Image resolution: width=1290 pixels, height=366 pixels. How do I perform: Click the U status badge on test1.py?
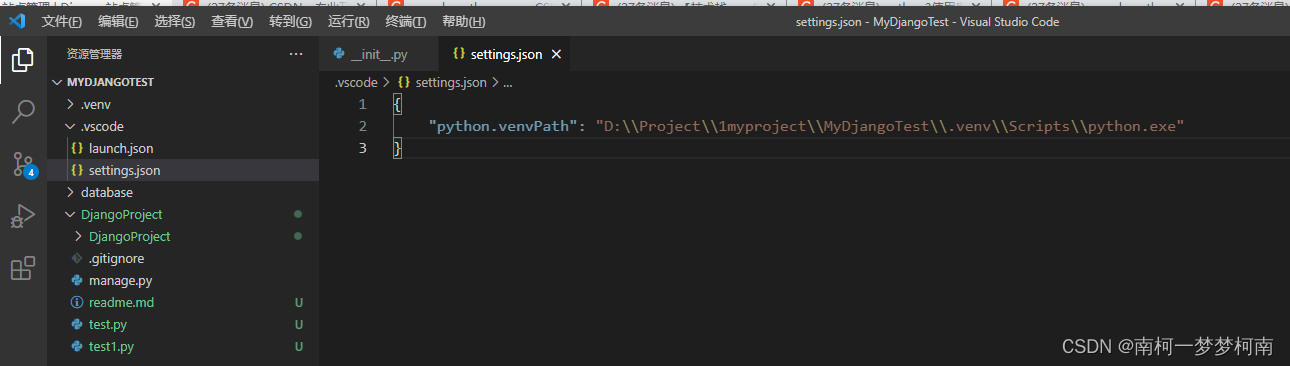coord(298,346)
